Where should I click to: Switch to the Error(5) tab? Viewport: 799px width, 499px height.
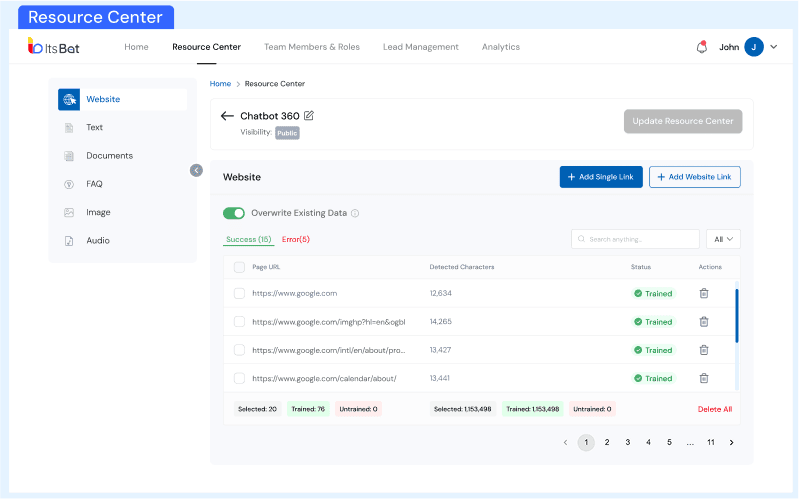click(296, 239)
